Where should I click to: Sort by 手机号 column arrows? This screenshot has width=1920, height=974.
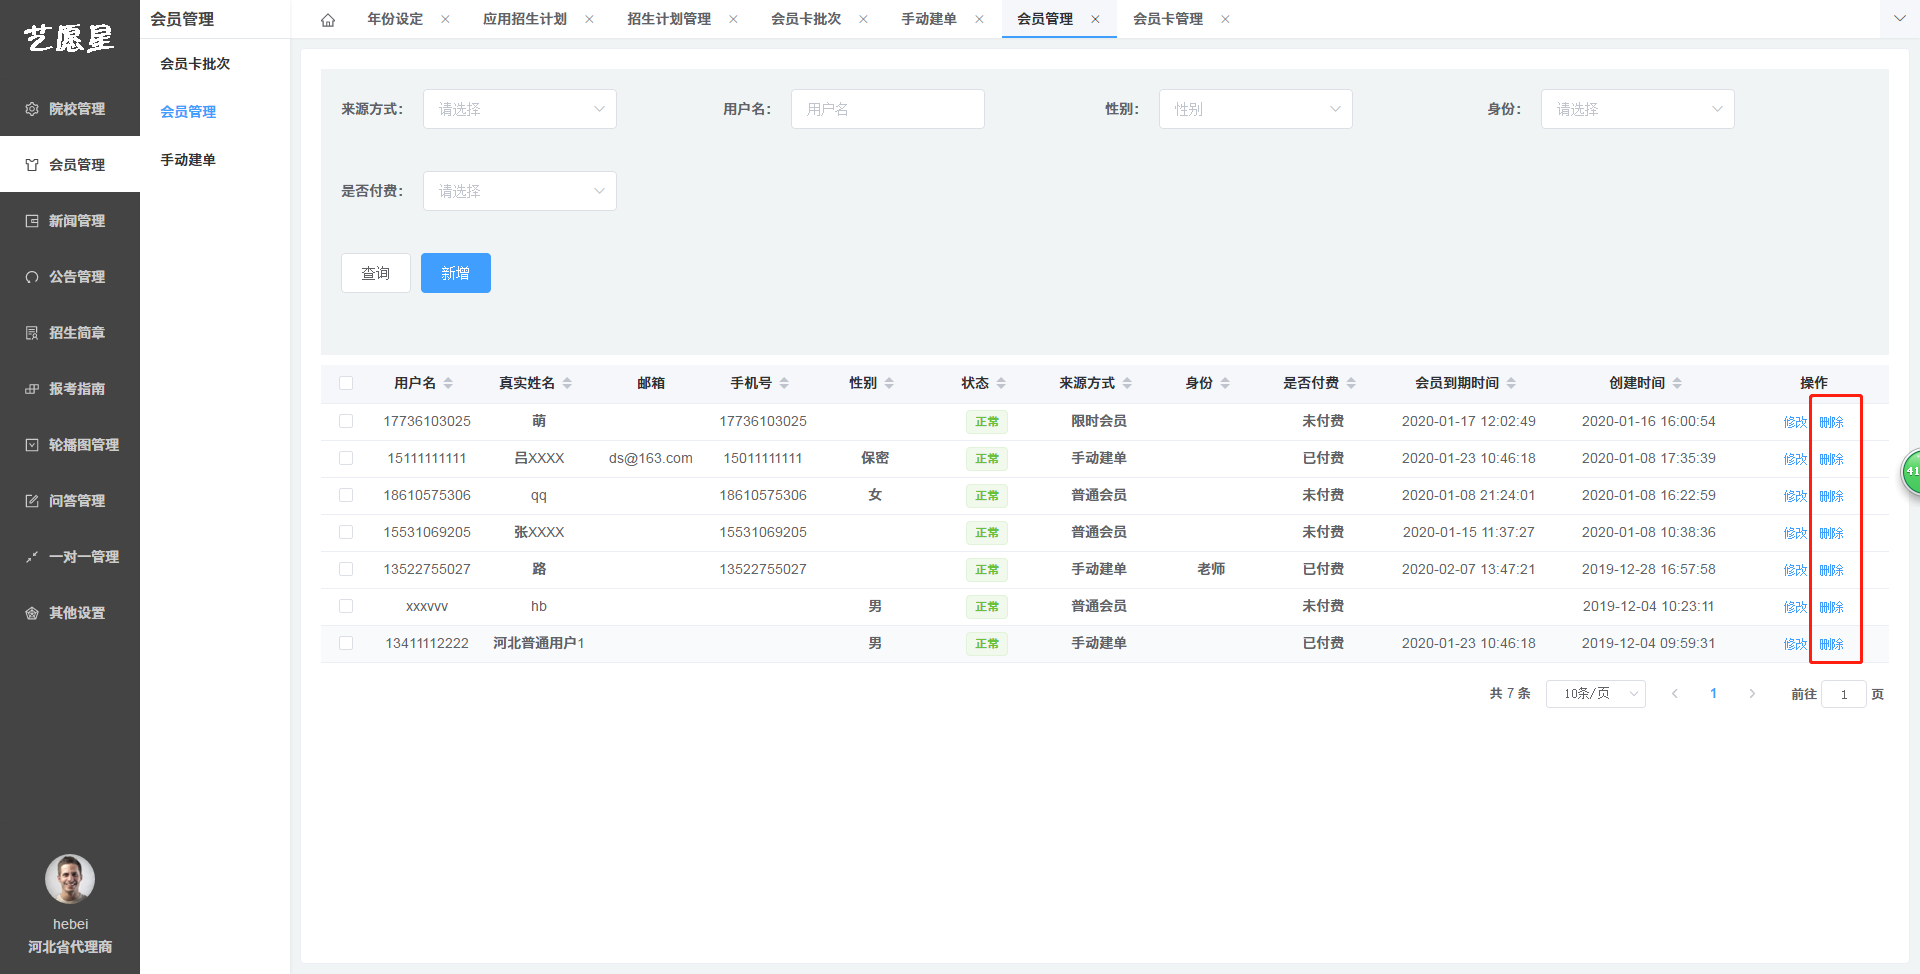coord(784,383)
